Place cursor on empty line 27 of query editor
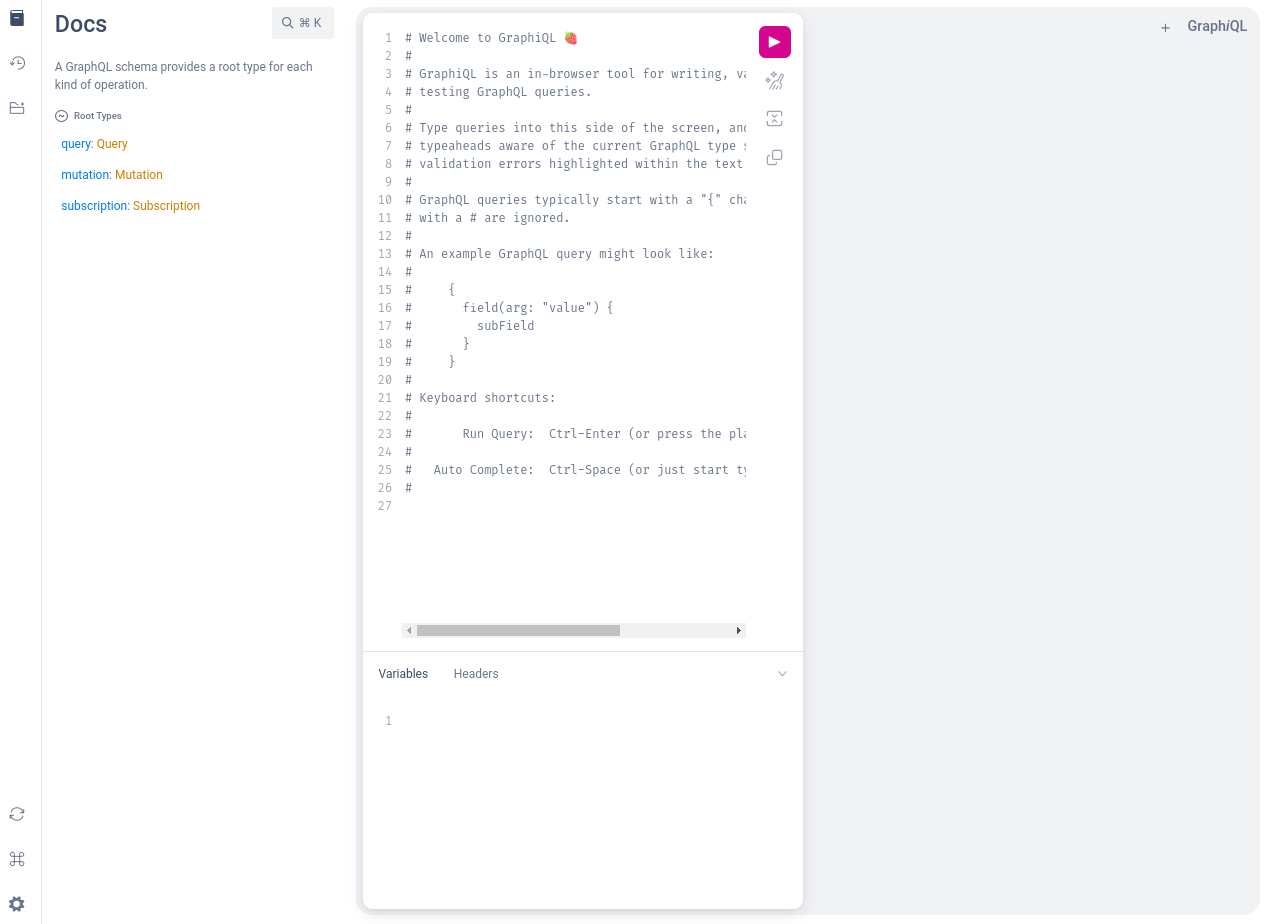The width and height of the screenshot is (1273, 924). coord(575,506)
